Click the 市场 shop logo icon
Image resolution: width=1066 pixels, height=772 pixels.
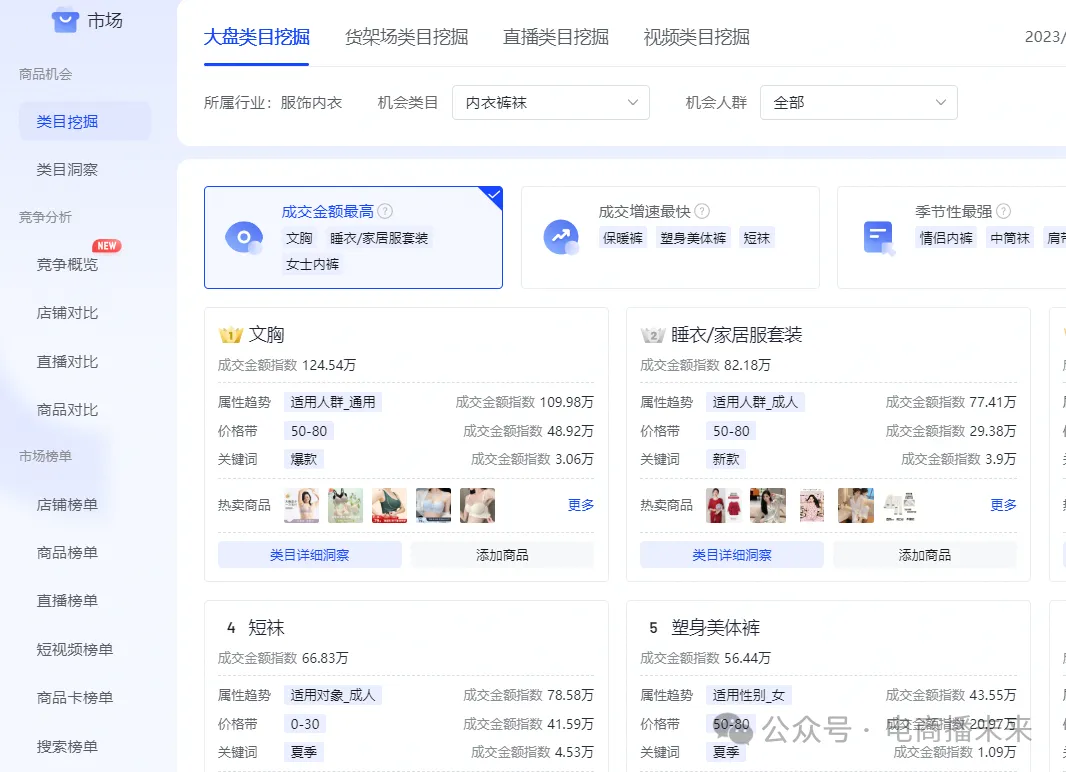(65, 20)
